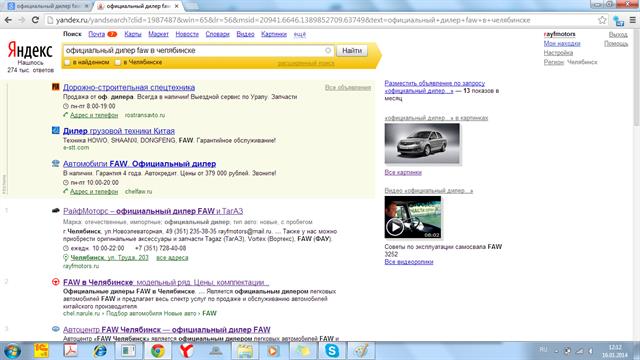The width and height of the screenshot is (640, 360).
Task: Reload the page with the refresh icon
Action: (35, 20)
